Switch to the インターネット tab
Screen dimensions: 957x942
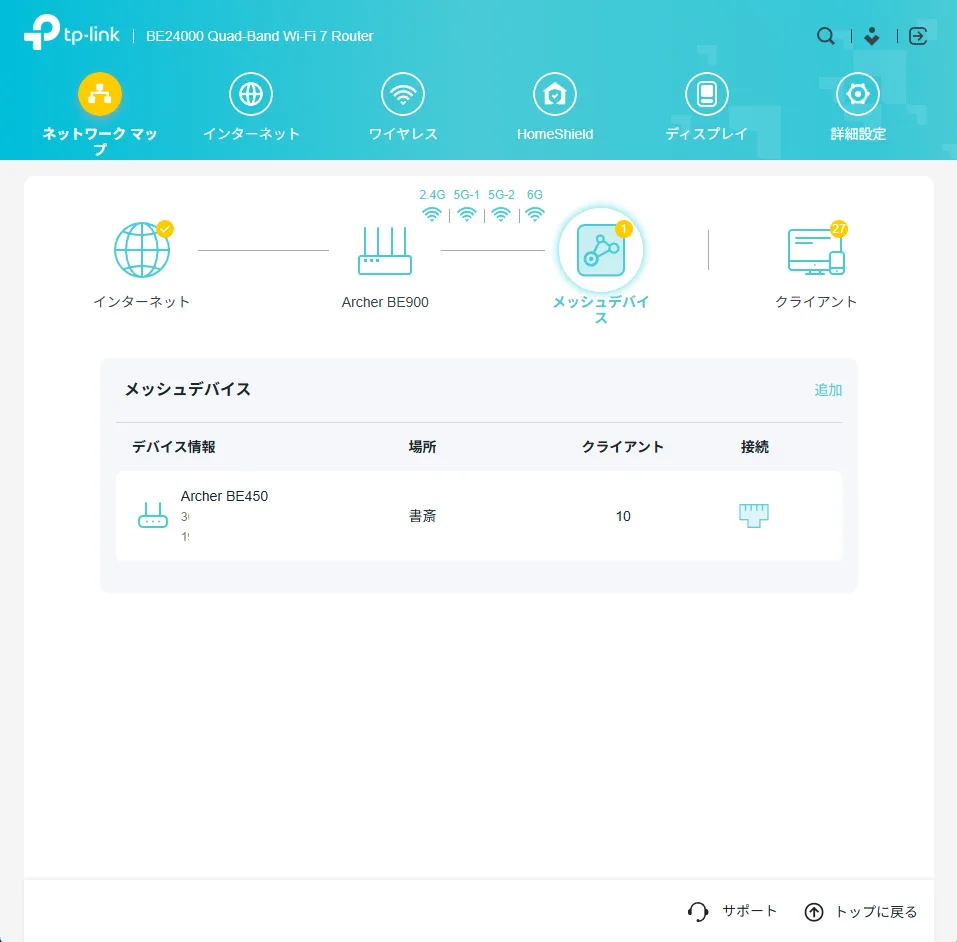(x=251, y=107)
